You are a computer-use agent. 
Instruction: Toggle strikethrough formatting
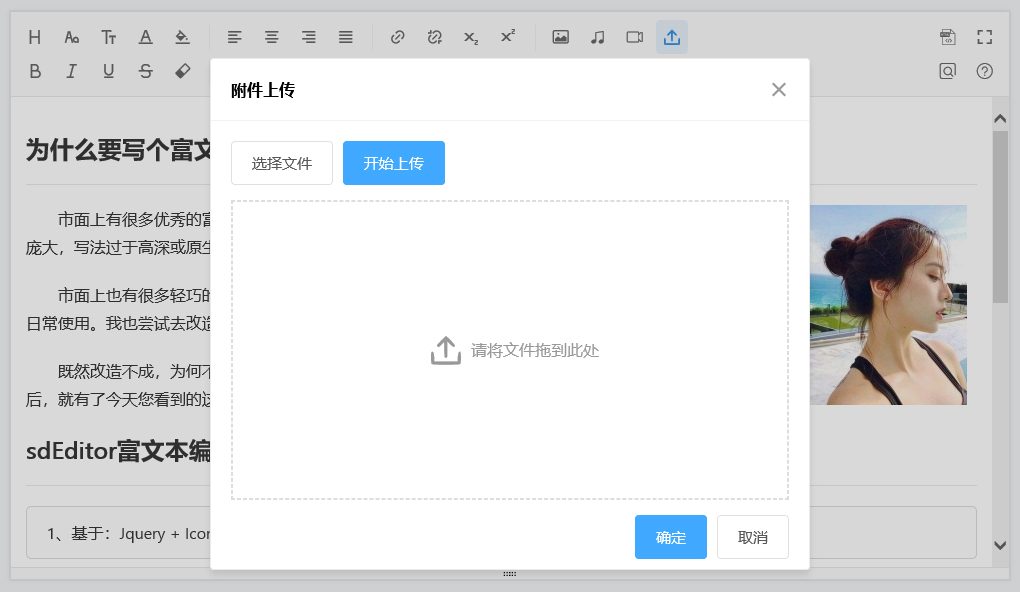coord(145,71)
